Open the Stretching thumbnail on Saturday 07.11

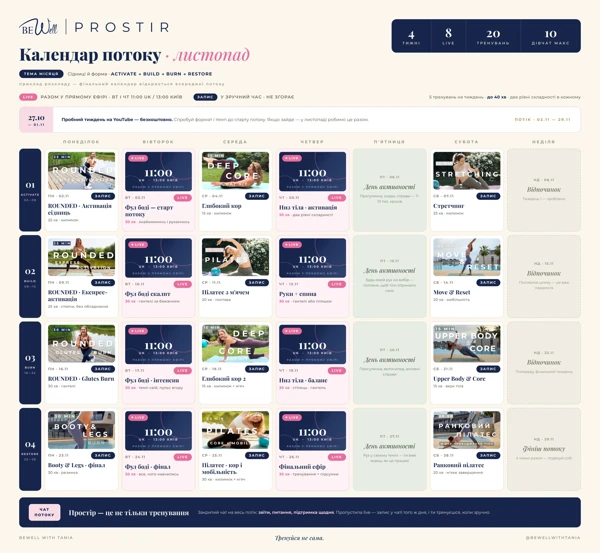click(466, 171)
